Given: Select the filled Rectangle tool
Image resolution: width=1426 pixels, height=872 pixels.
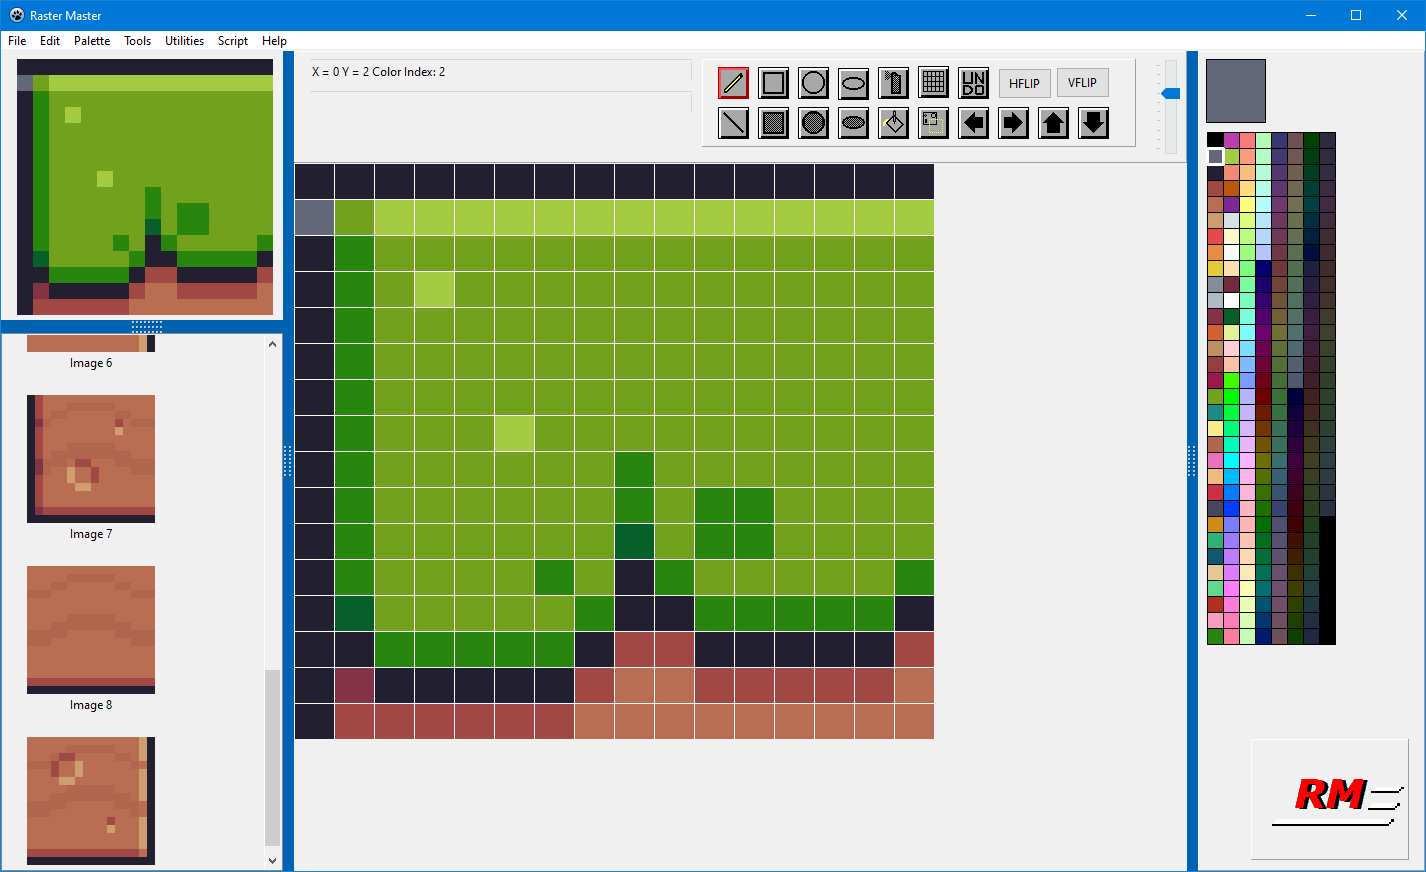Looking at the screenshot, I should 773,123.
